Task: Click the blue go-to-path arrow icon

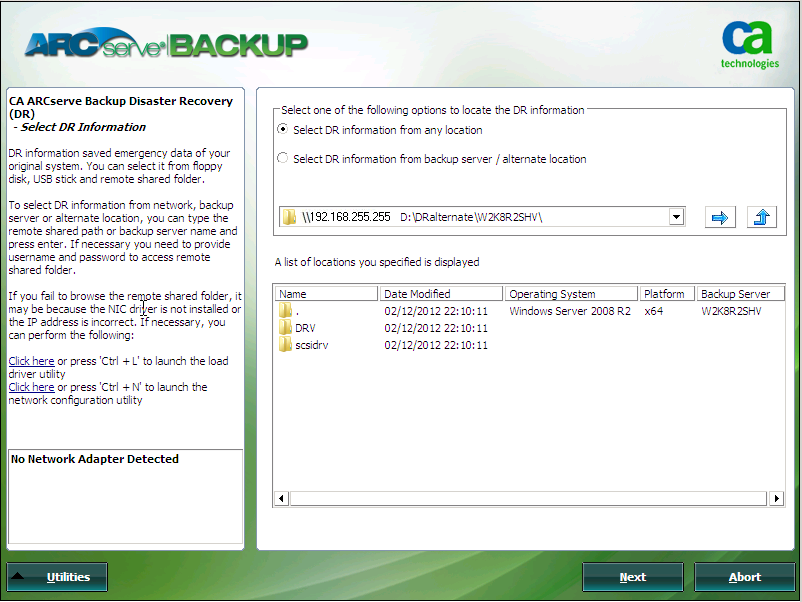Action: [720, 217]
